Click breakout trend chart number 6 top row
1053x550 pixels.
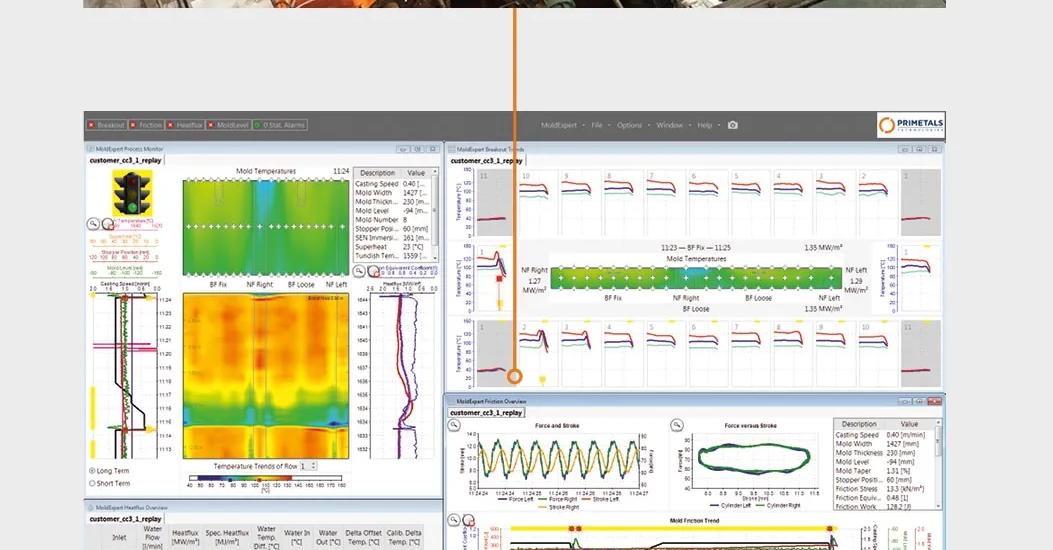tap(708, 202)
